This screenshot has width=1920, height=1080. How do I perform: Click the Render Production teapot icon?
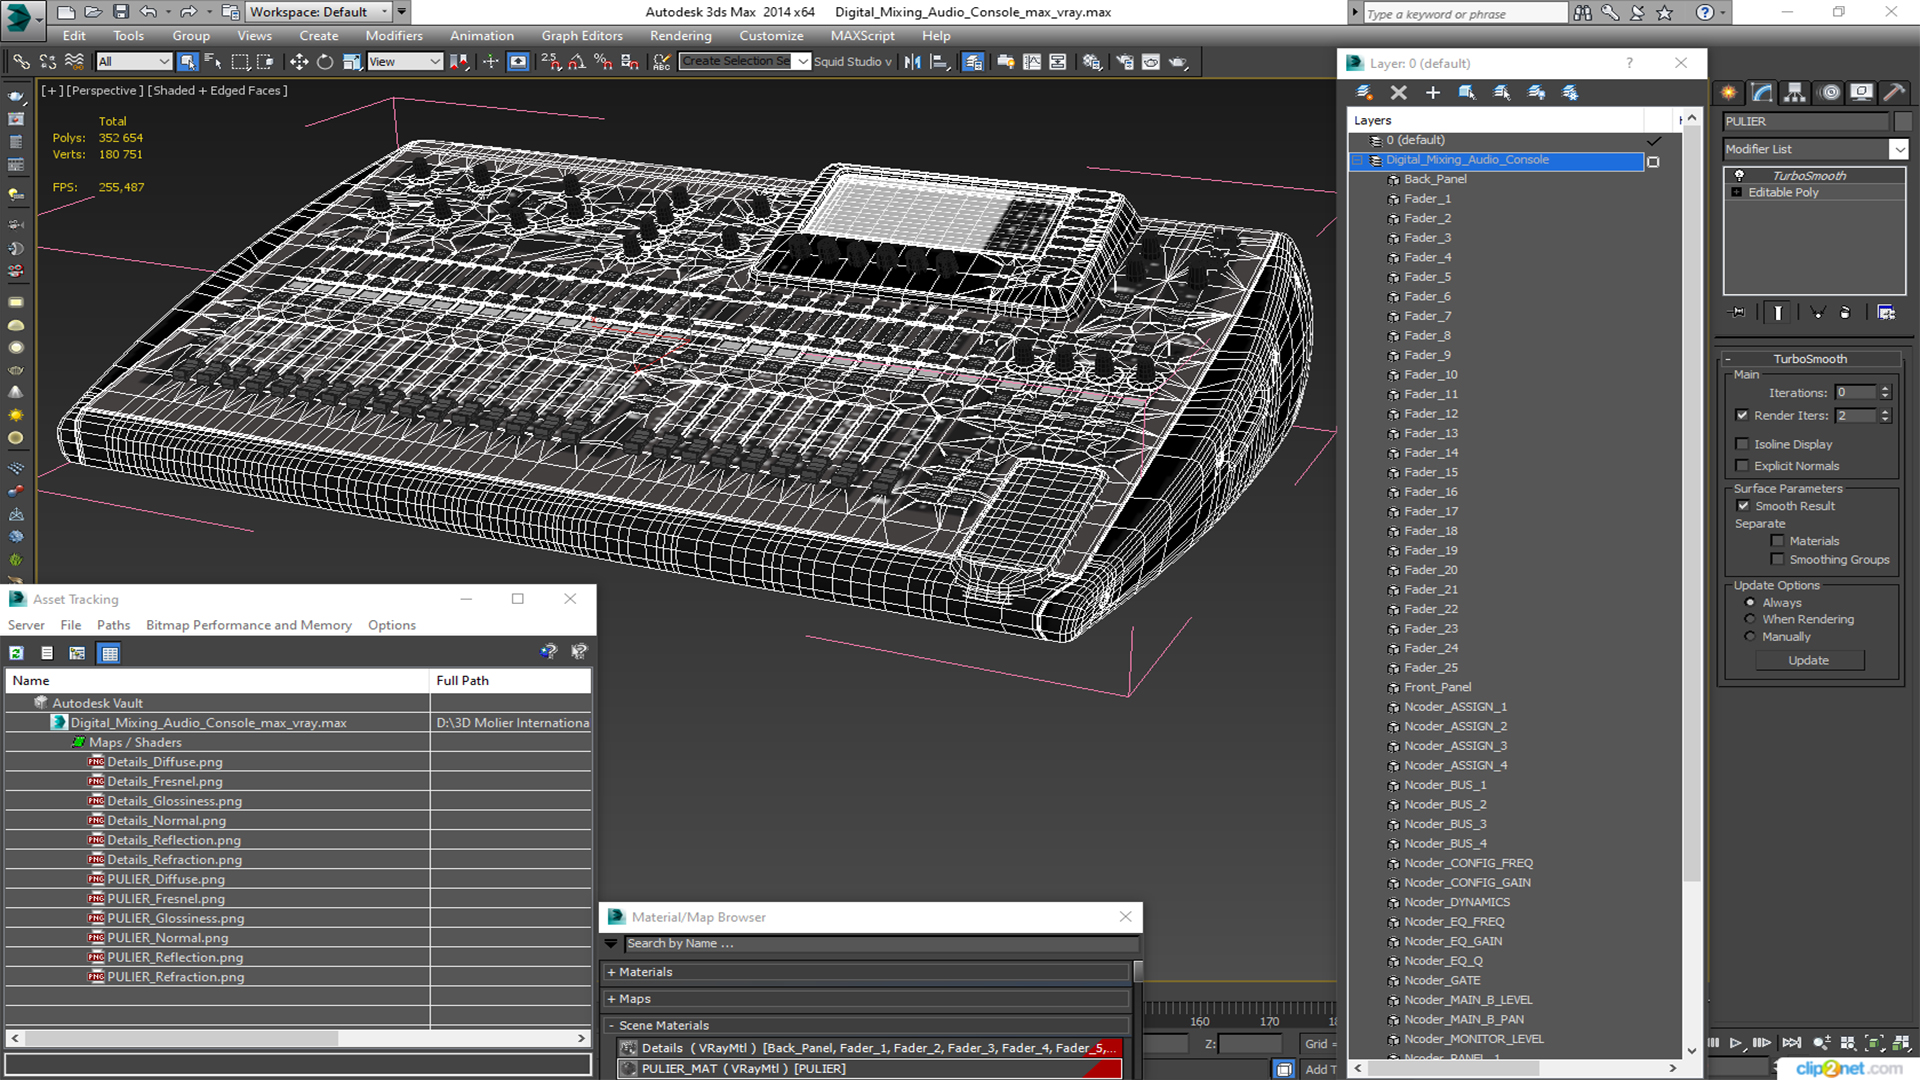tap(1178, 62)
